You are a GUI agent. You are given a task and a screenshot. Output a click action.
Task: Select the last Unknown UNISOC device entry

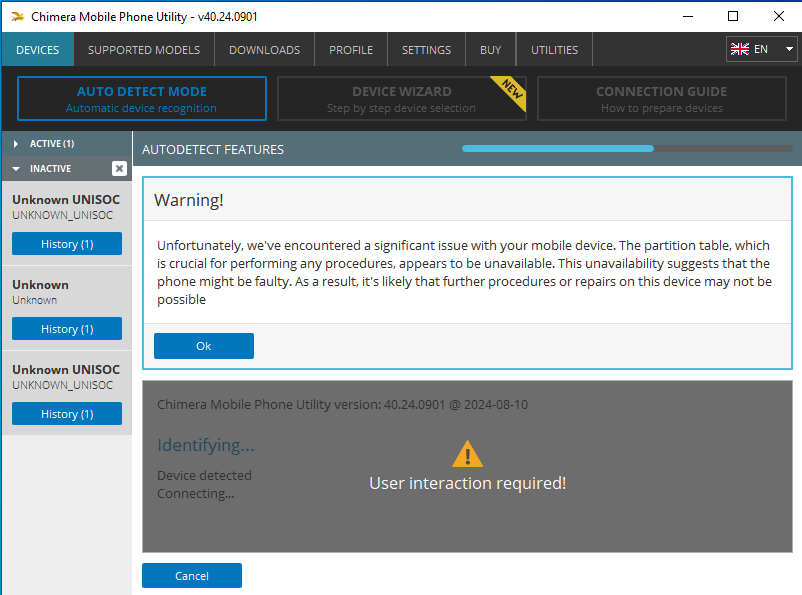[x=66, y=377]
